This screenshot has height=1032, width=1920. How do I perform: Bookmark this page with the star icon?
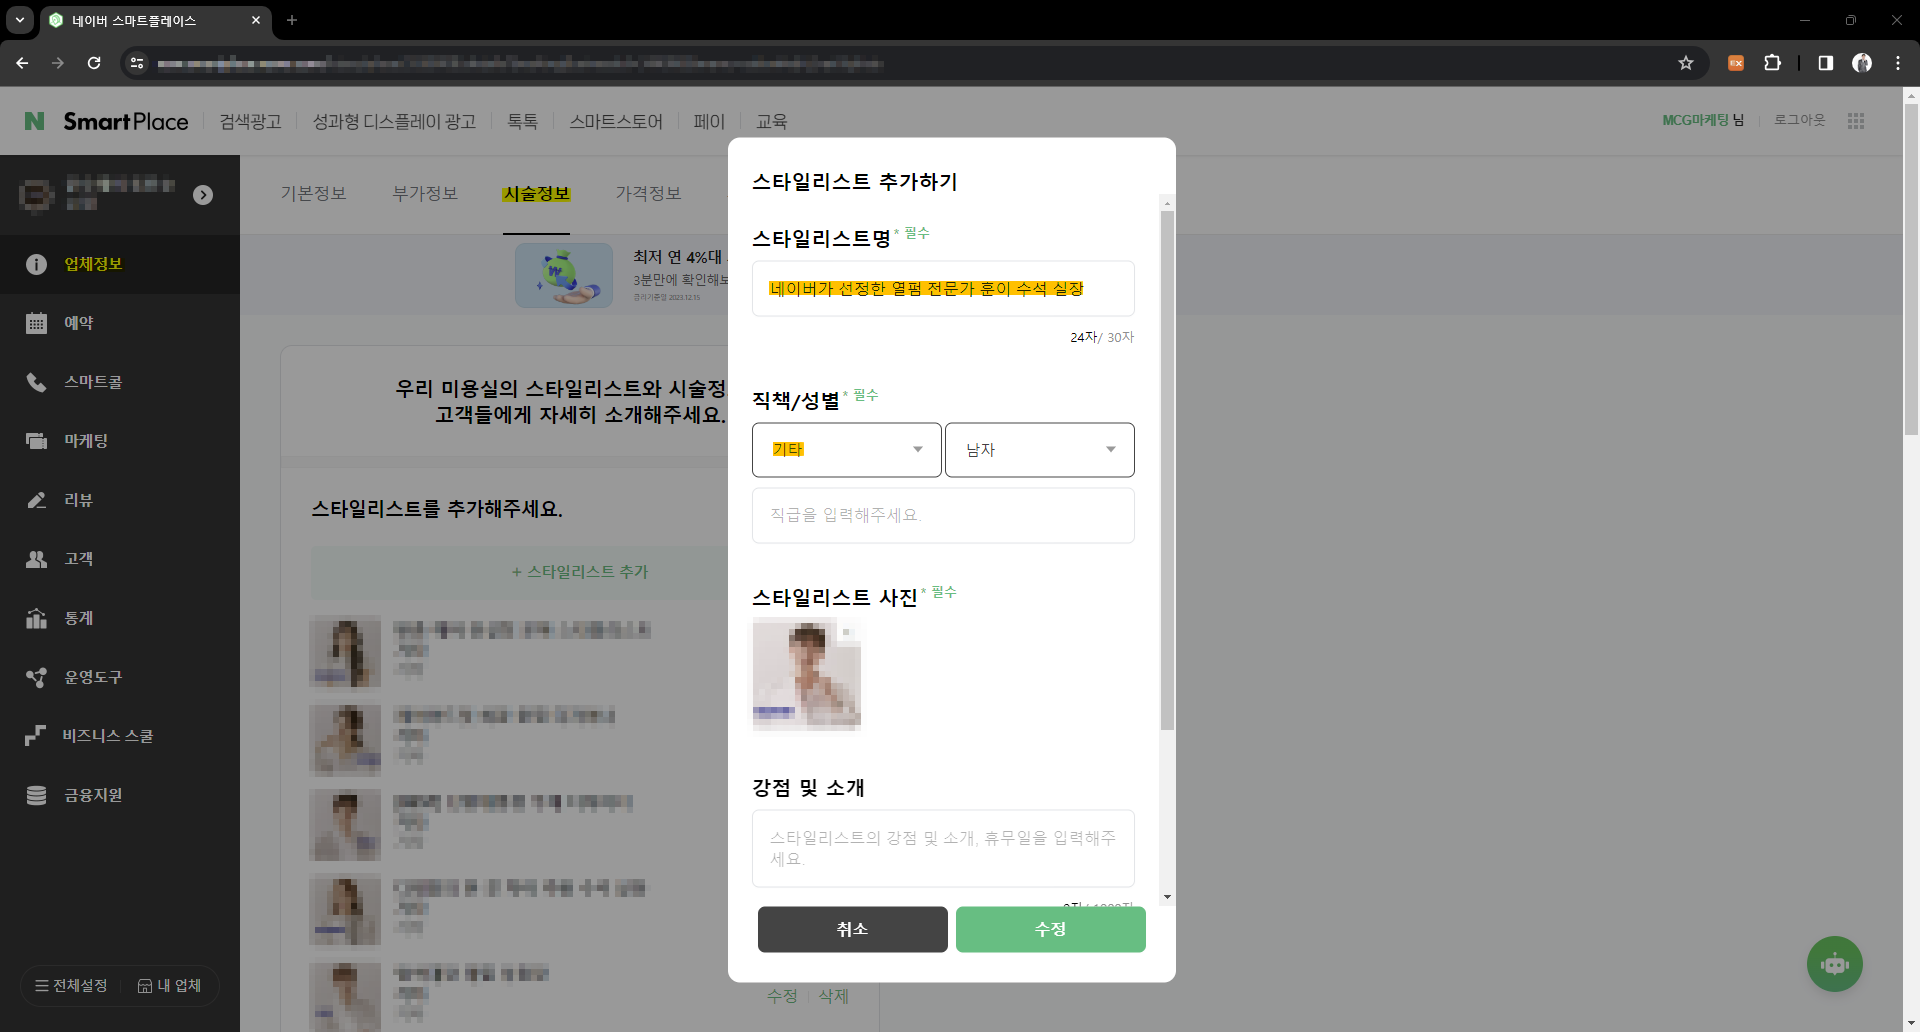(x=1686, y=63)
